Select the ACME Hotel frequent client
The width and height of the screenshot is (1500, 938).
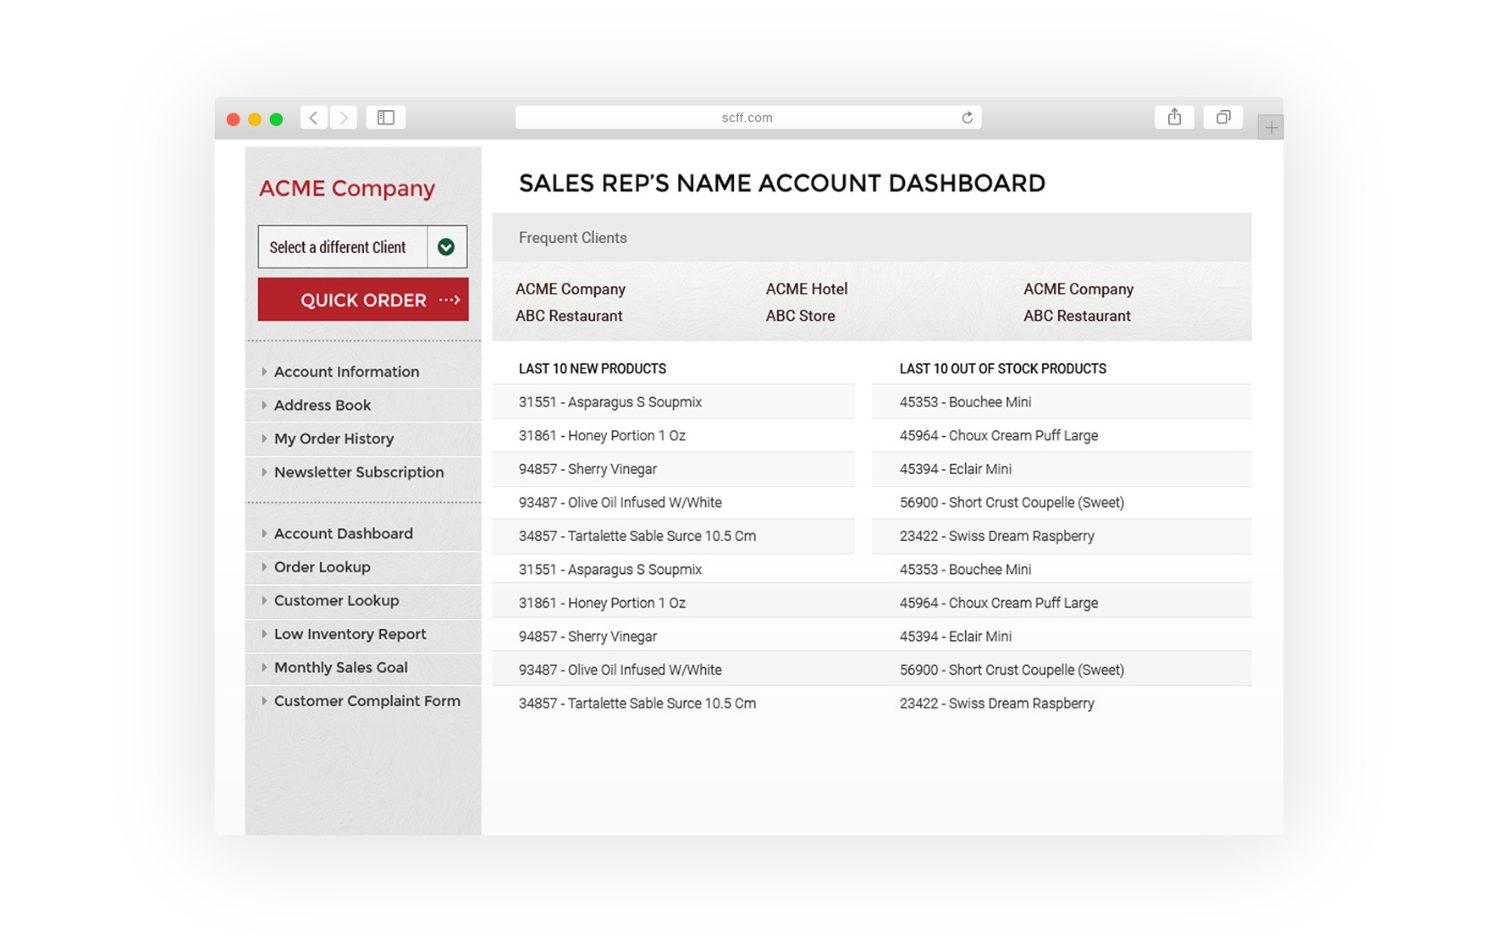tap(807, 289)
